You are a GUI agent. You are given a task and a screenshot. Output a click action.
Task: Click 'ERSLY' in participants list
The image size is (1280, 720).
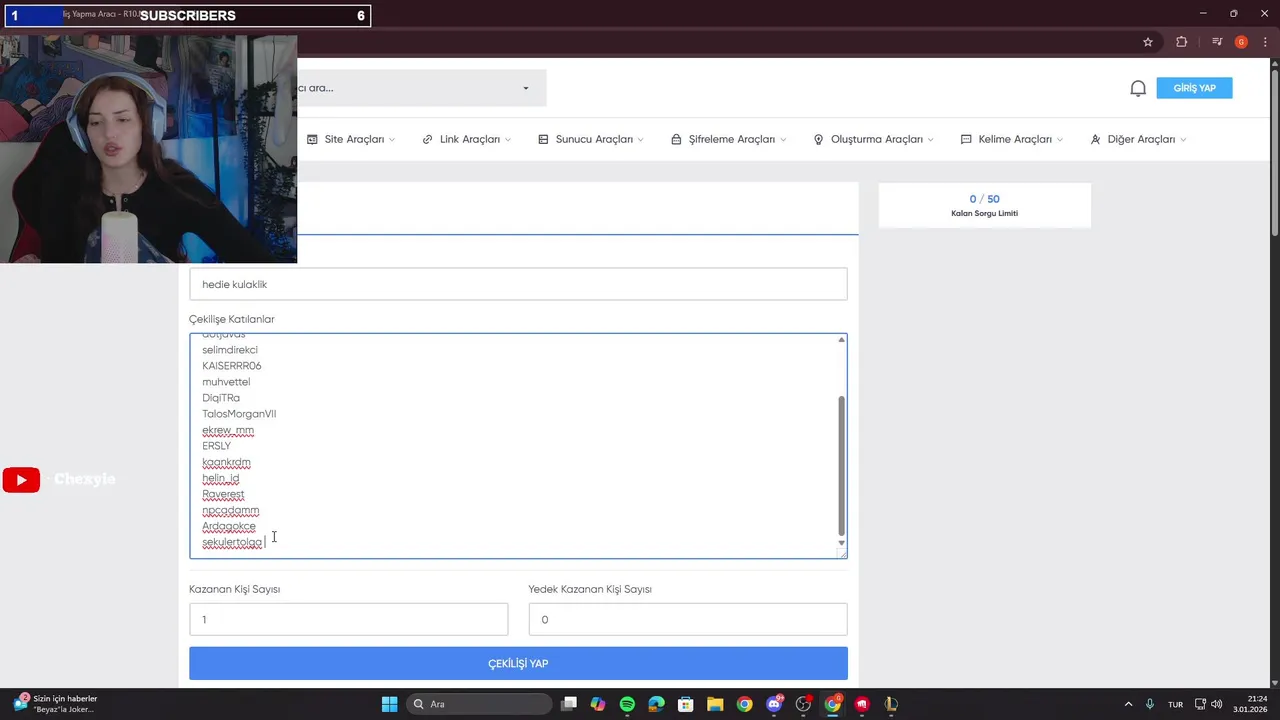(x=216, y=446)
